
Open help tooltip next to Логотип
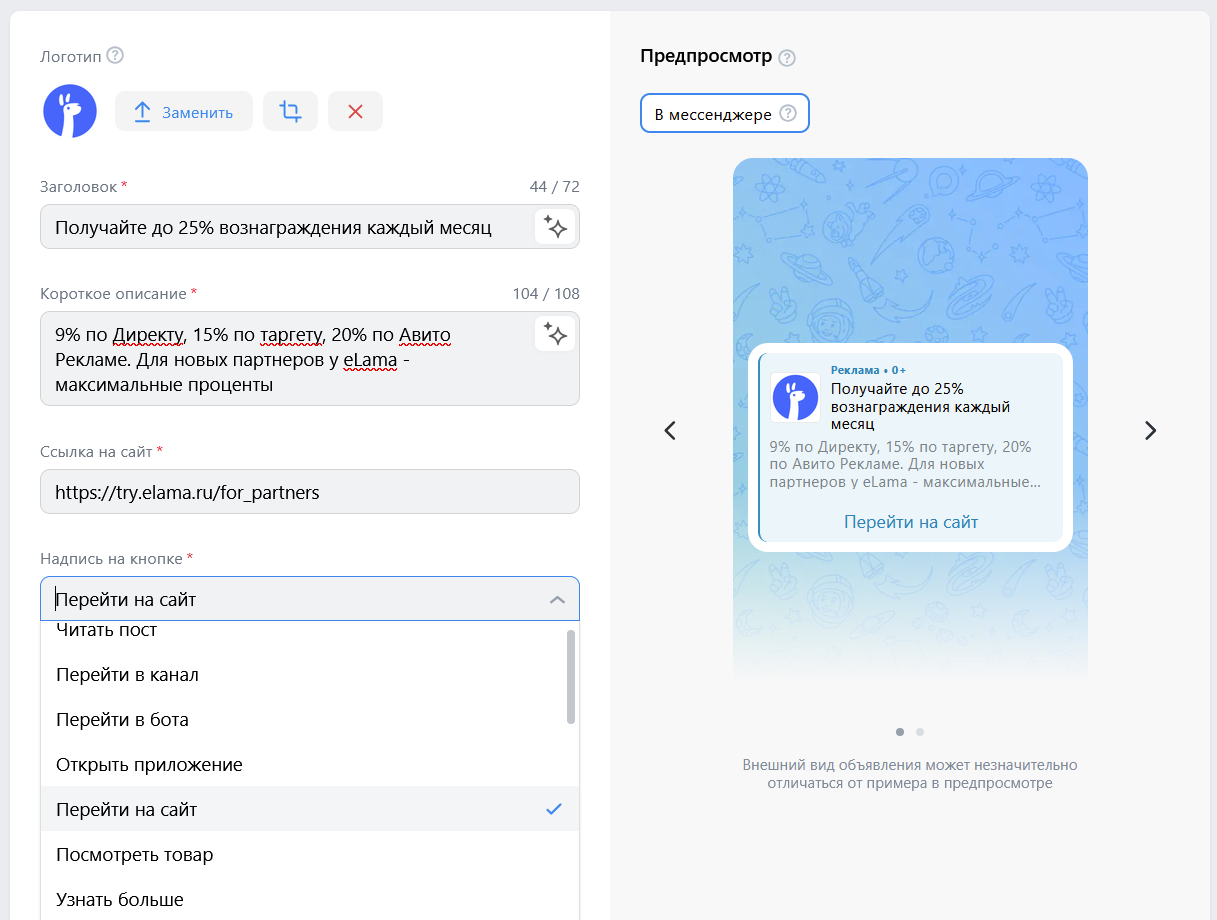115,55
